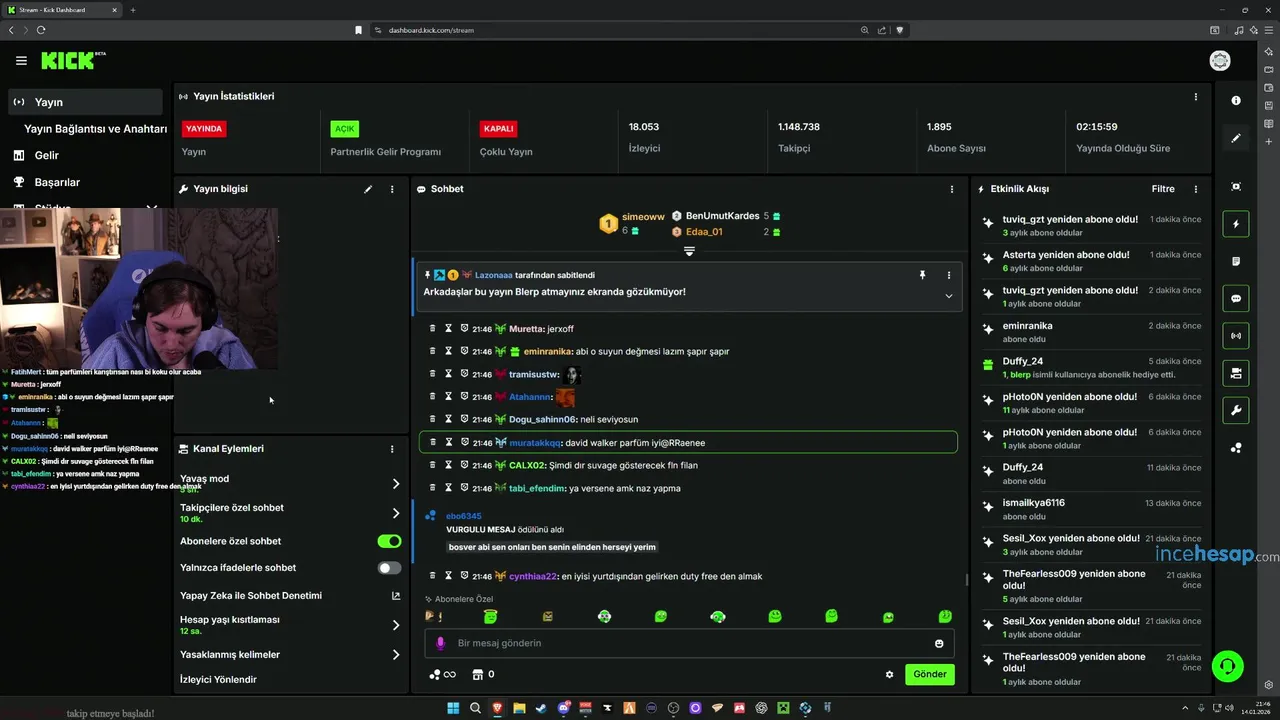The image size is (1280, 720).
Task: Click username simeoww in leaderboard
Action: (643, 216)
